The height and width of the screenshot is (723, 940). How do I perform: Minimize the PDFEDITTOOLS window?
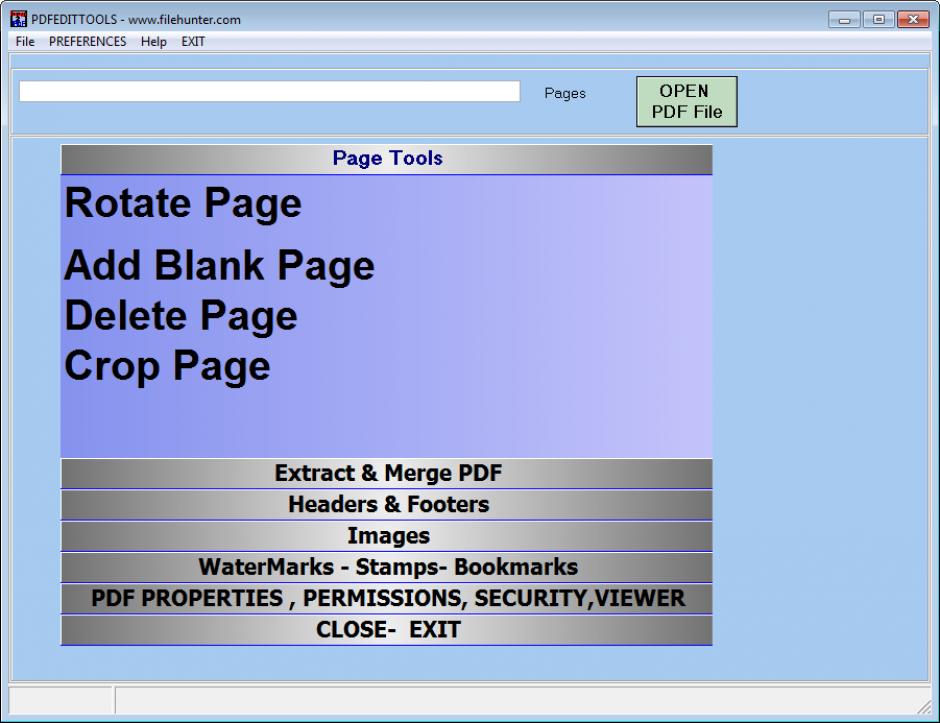tap(844, 20)
